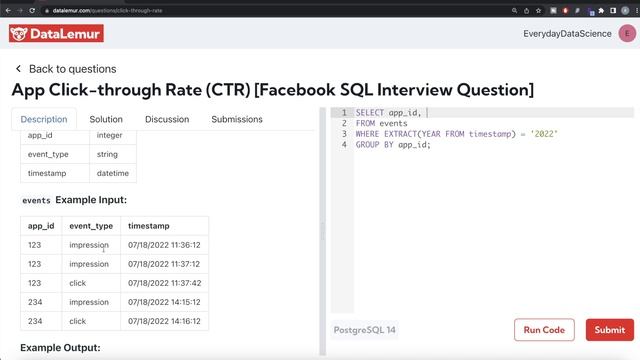Click the browser forward arrow

20,11
